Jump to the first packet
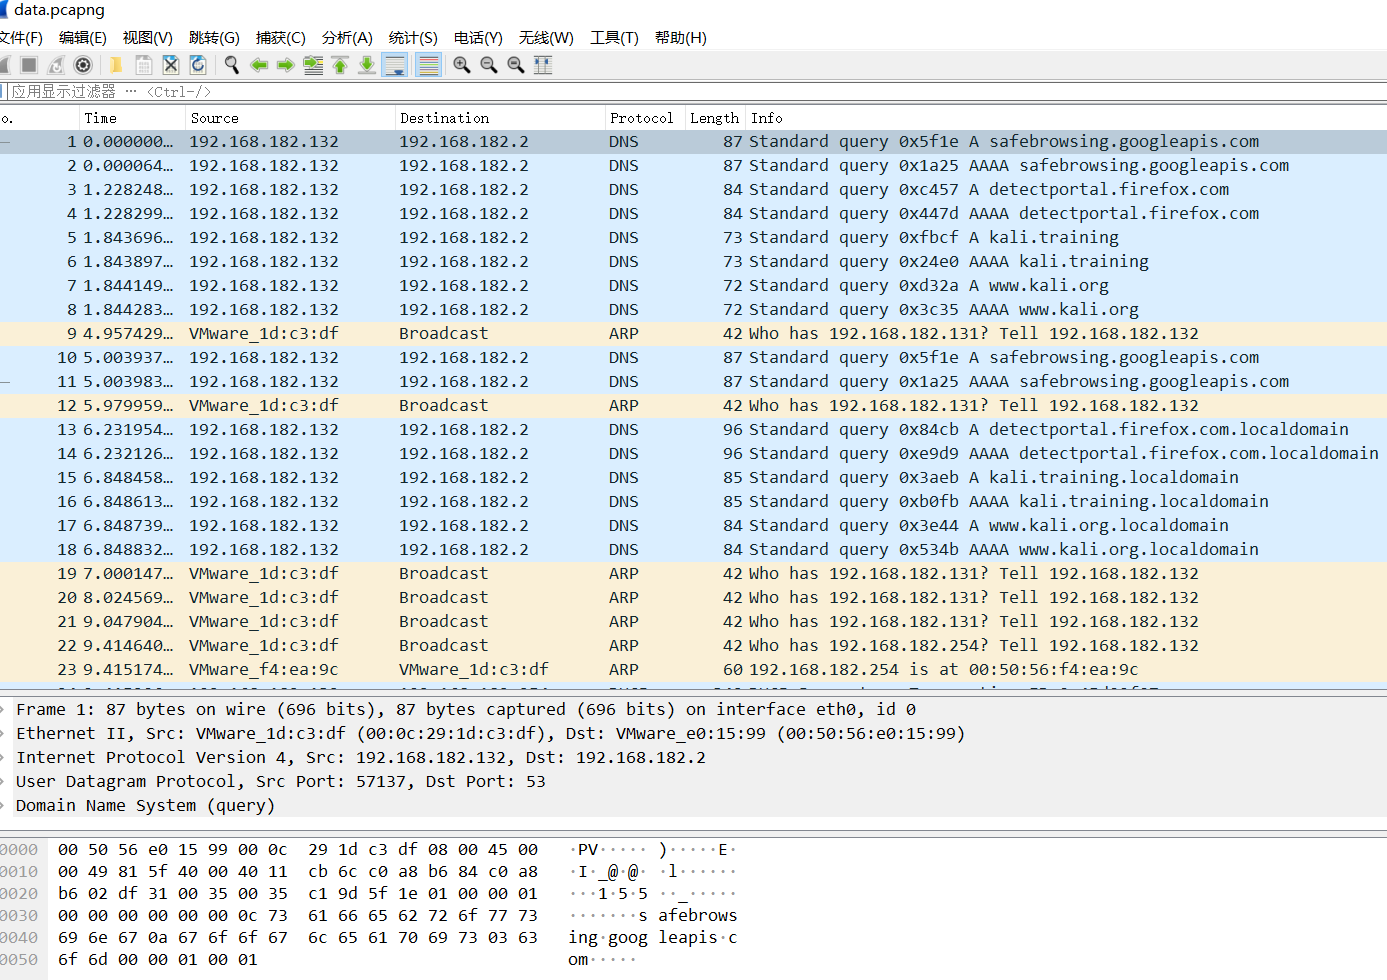This screenshot has width=1387, height=980. pos(340,65)
